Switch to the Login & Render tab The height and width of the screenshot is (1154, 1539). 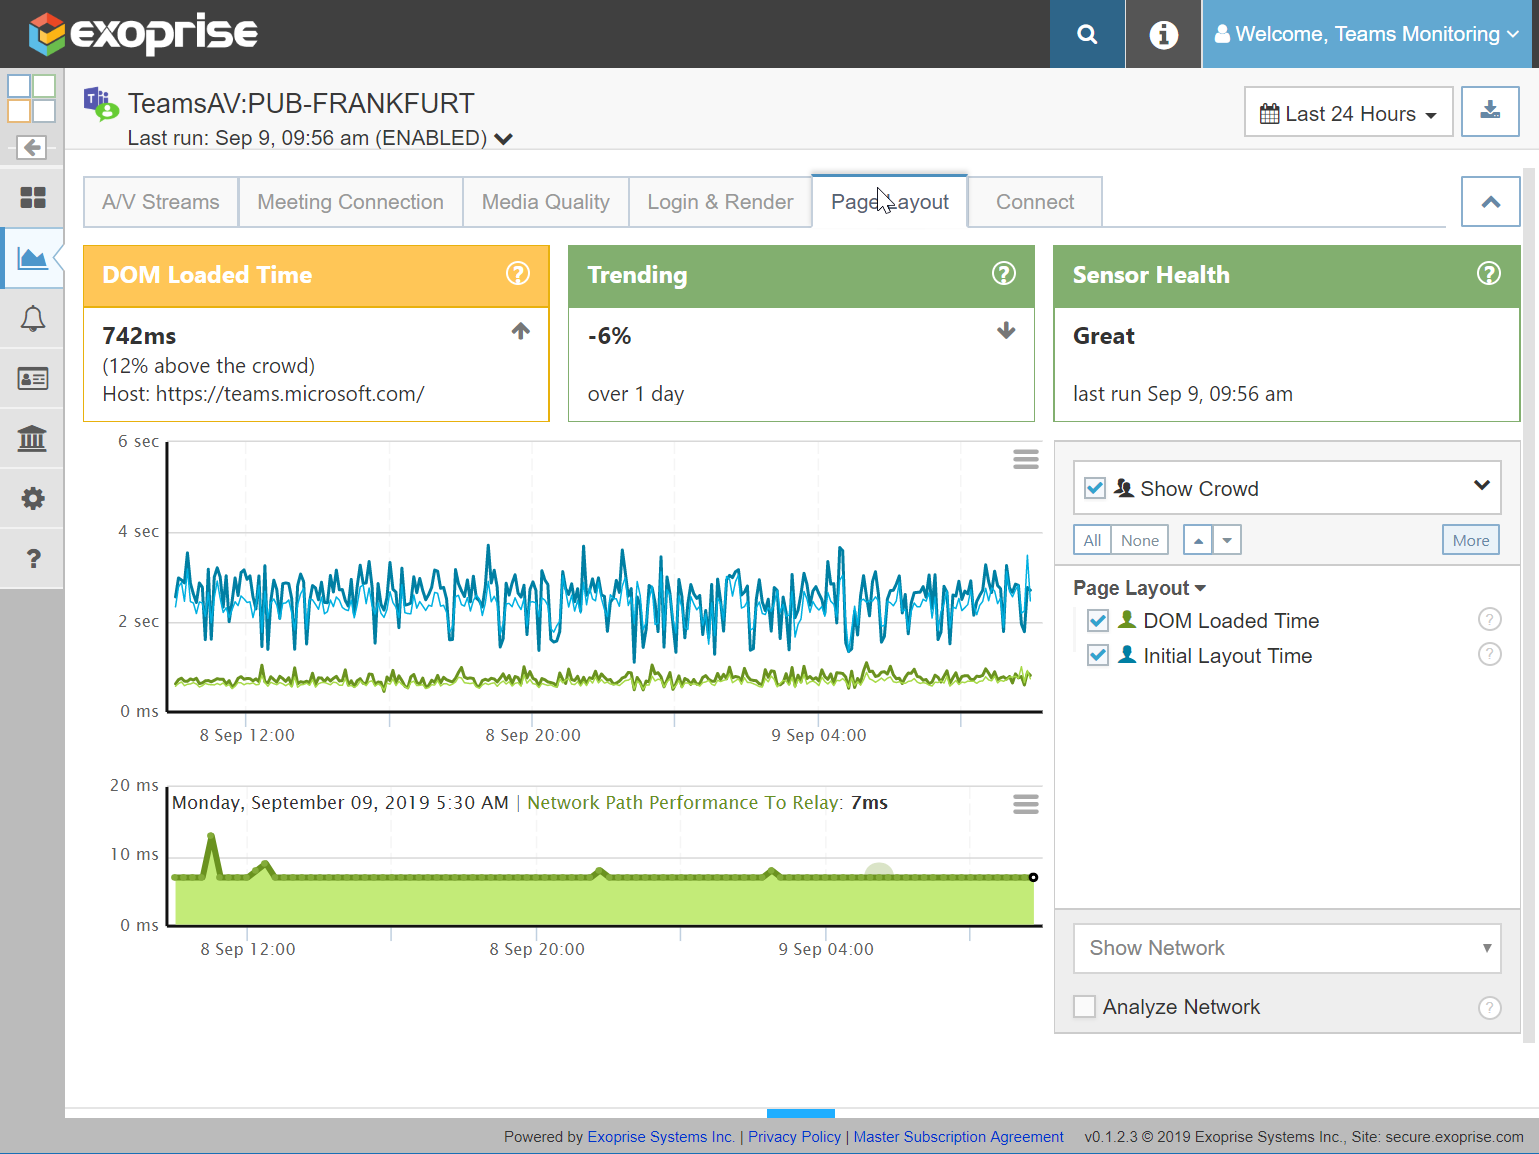pyautogui.click(x=720, y=202)
